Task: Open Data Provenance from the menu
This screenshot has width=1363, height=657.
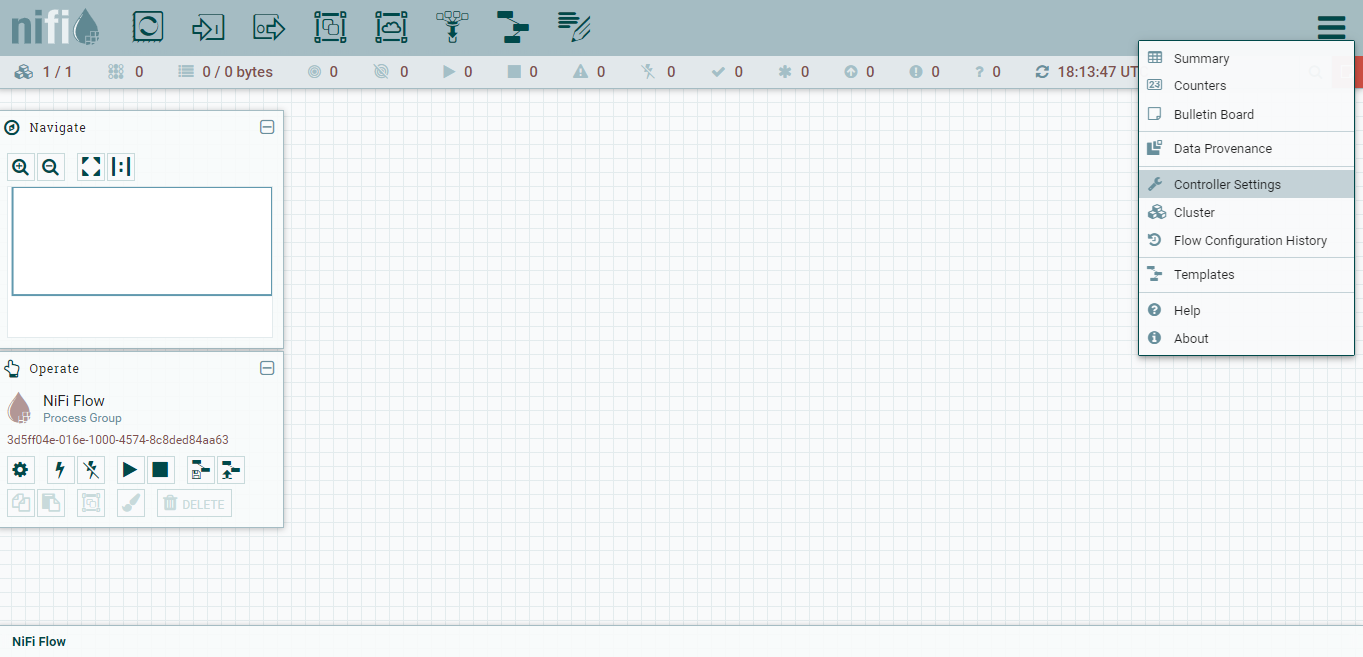Action: pos(1222,148)
